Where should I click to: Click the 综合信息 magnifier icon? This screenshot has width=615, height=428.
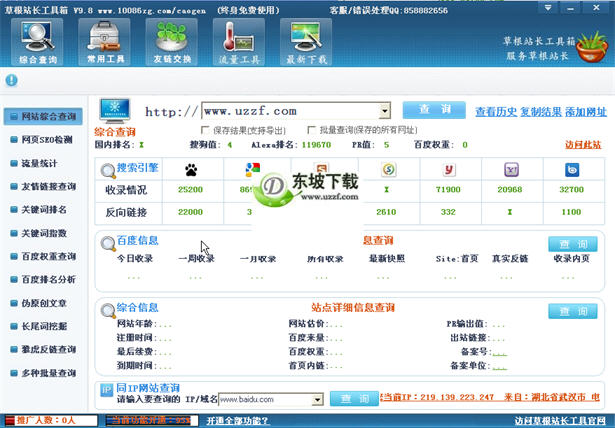click(107, 311)
